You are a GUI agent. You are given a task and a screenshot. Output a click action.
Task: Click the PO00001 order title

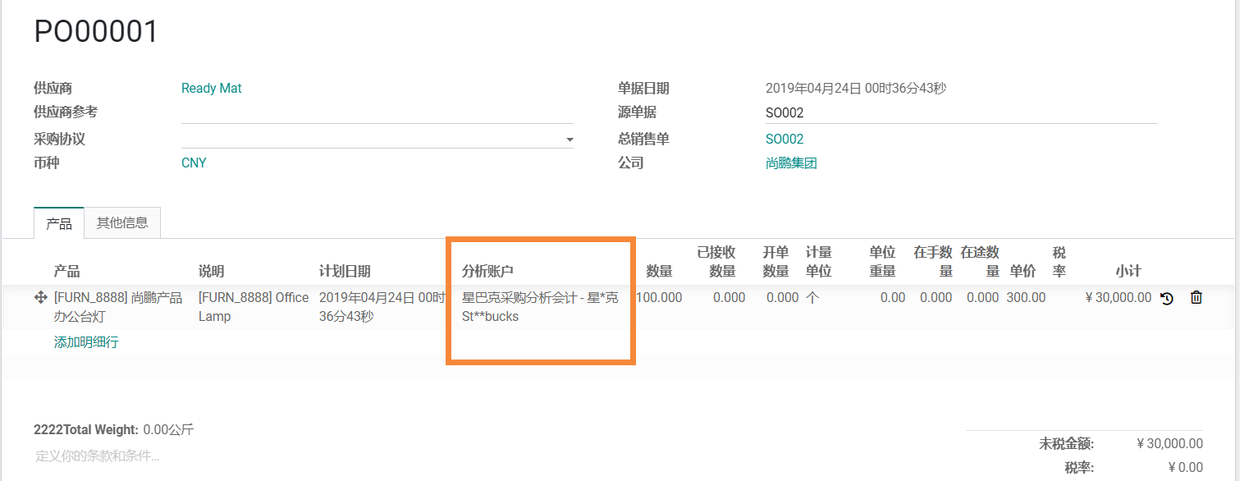(96, 32)
